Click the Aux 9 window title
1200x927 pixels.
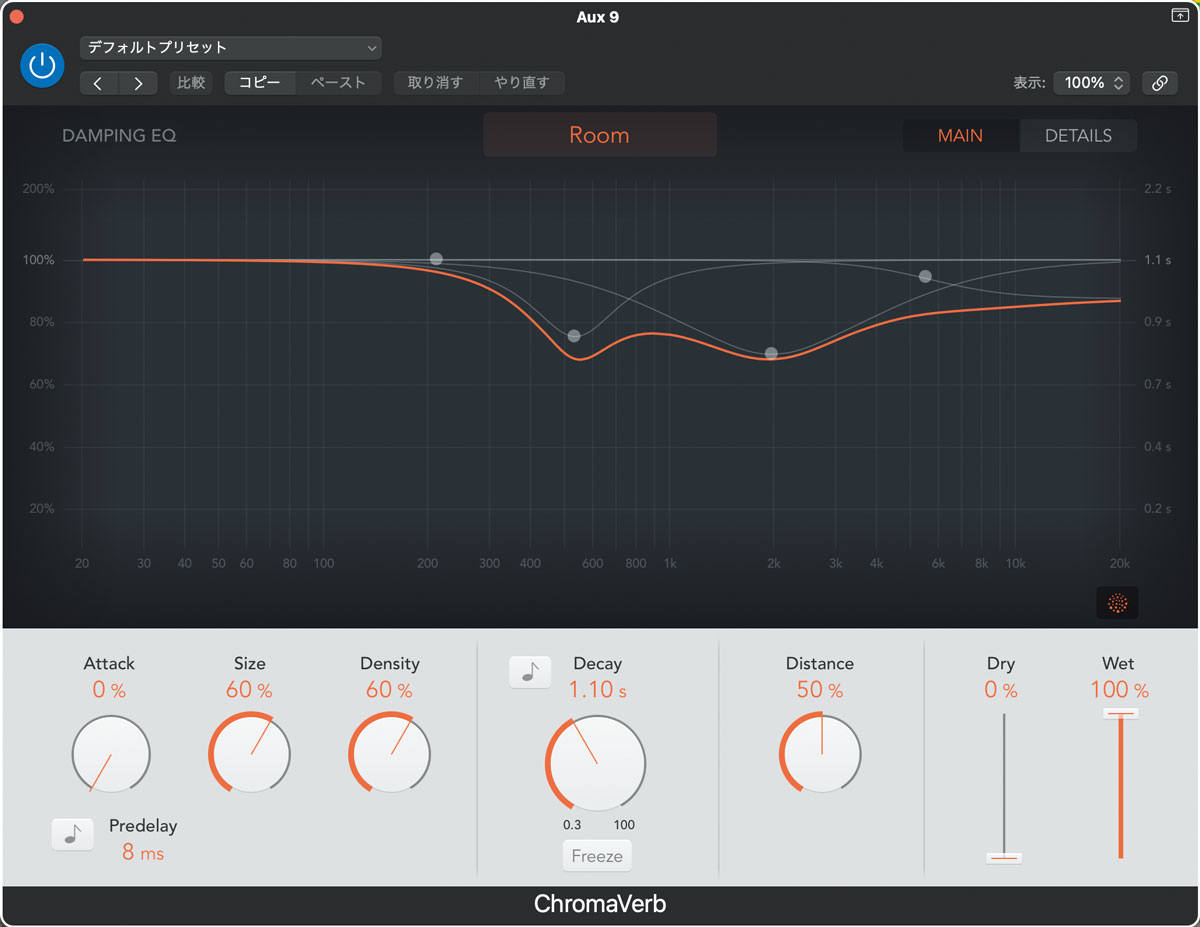[x=598, y=17]
